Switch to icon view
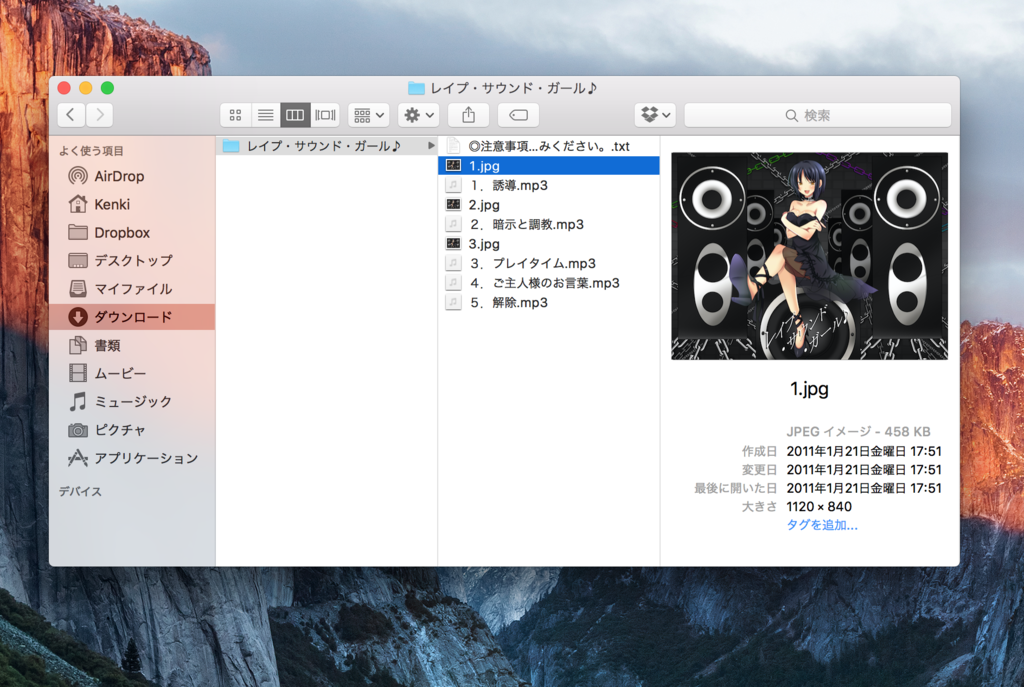Screen dimensions: 1024x687 pos(235,116)
